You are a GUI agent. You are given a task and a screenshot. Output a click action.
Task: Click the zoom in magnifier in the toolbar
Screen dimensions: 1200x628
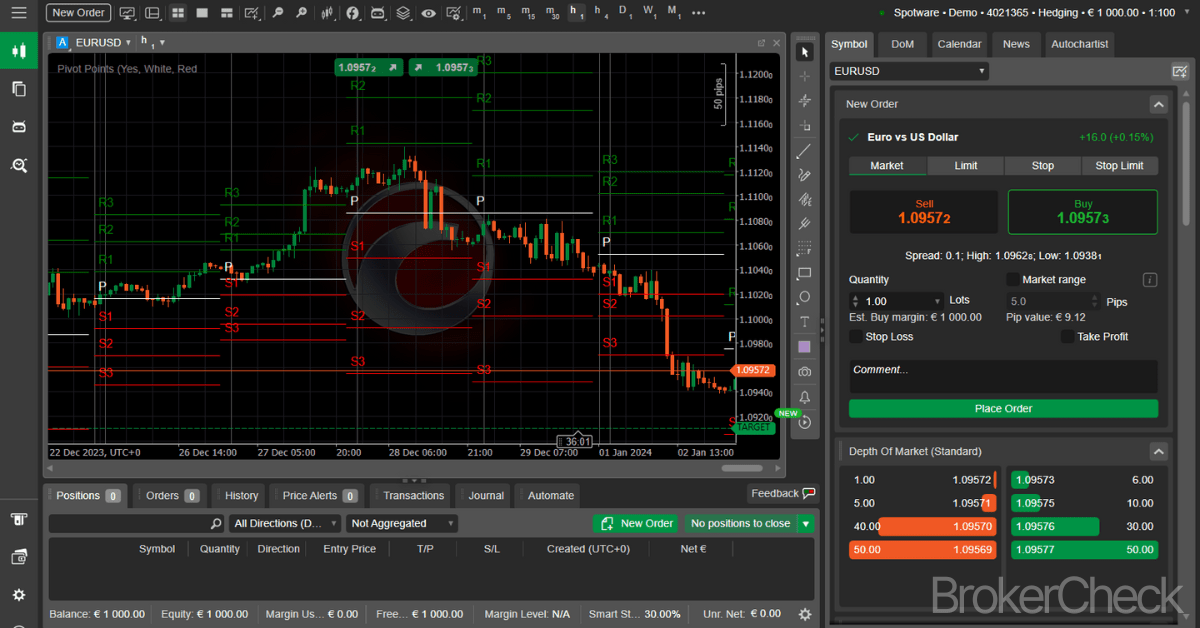(301, 13)
